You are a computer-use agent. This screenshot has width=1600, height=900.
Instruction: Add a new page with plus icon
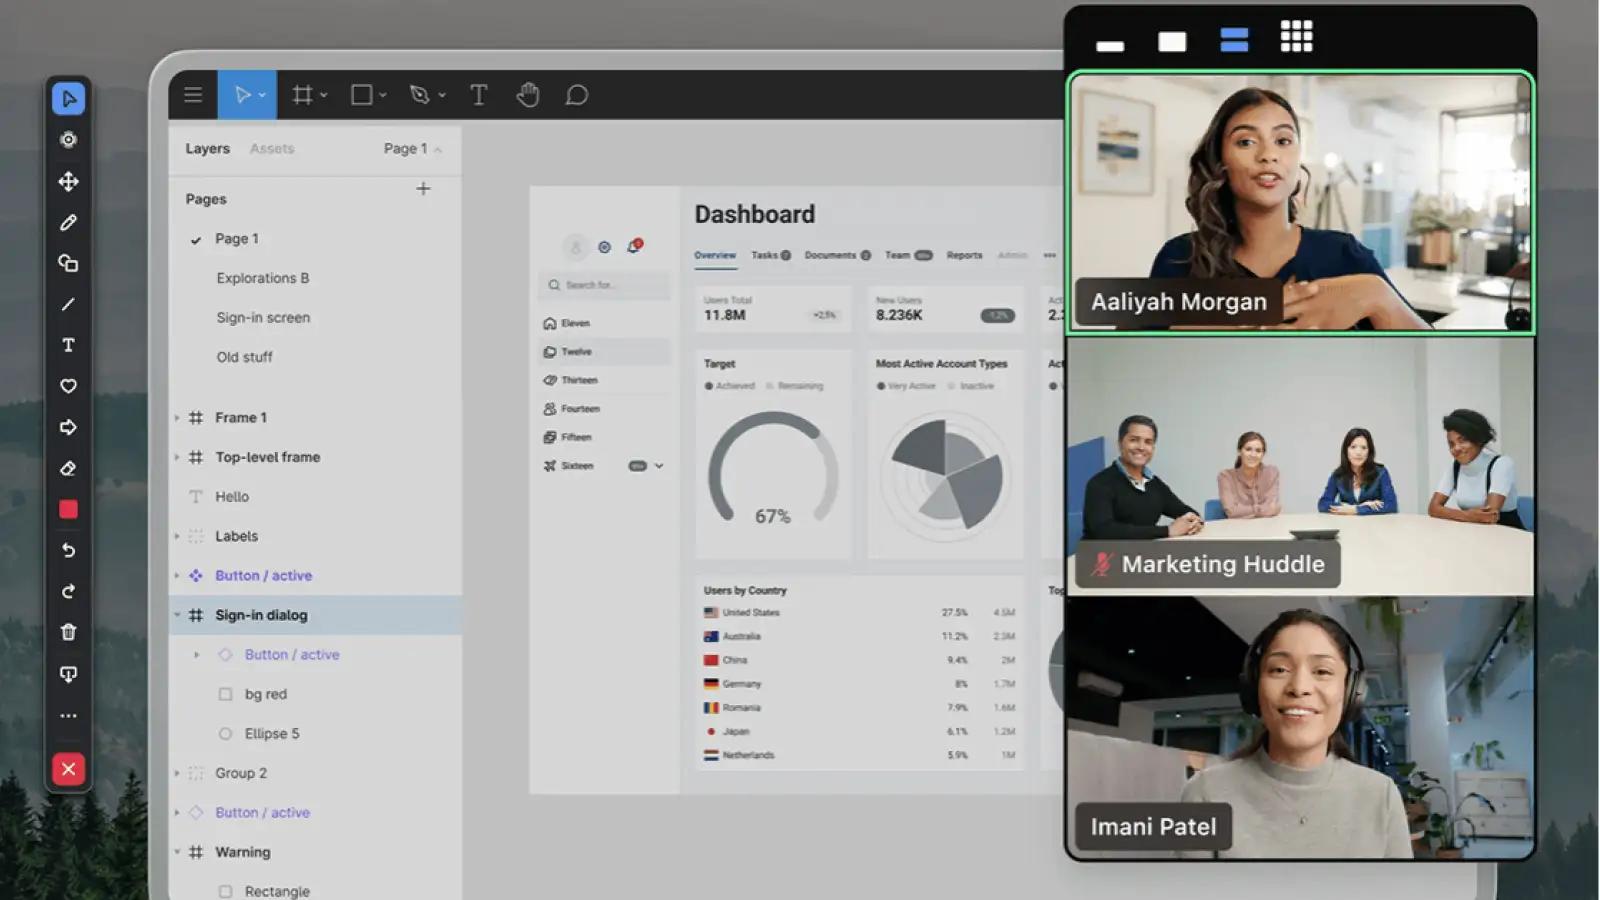[423, 188]
